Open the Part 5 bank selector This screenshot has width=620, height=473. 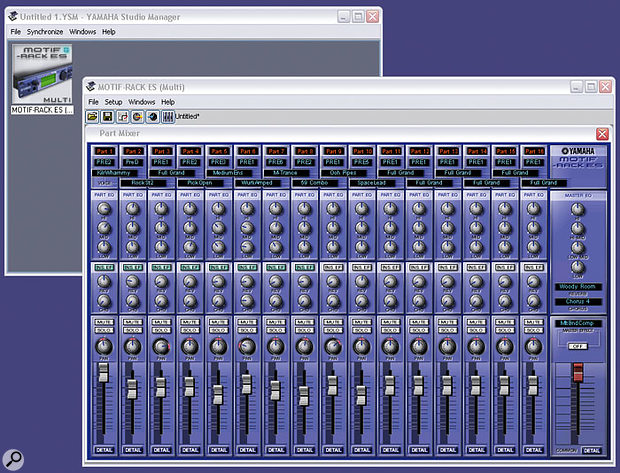pos(218,162)
